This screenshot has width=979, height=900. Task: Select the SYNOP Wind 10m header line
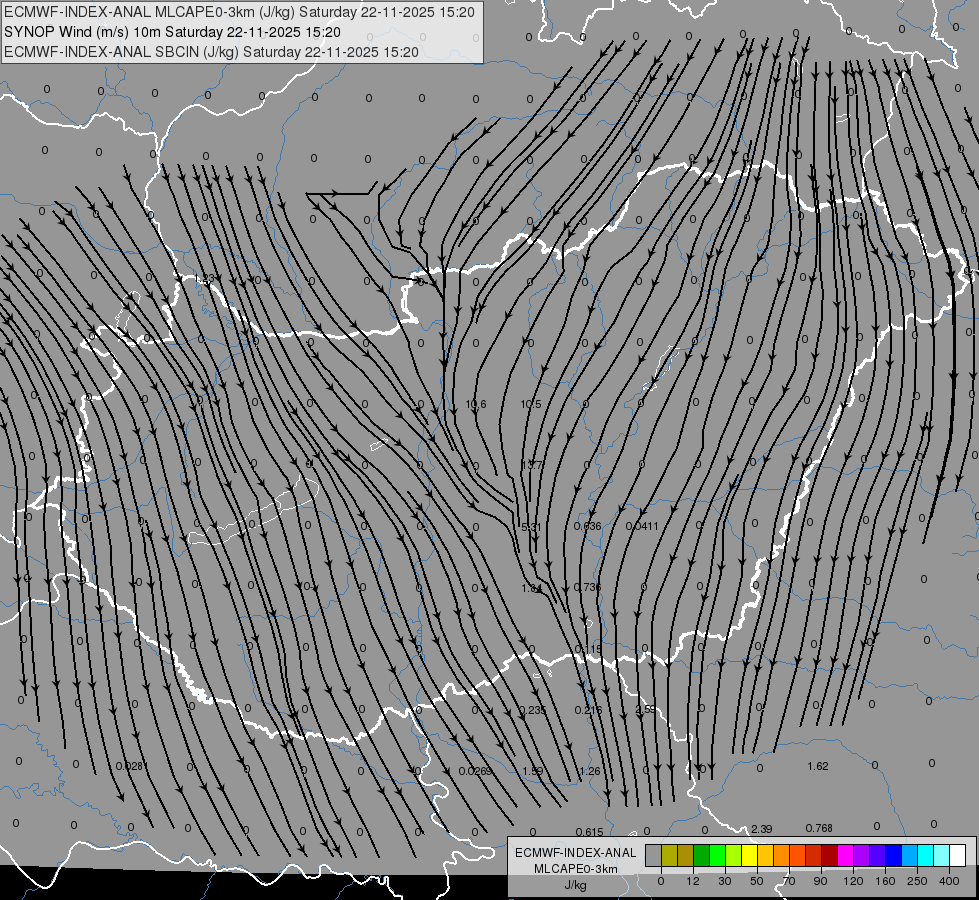(172, 32)
